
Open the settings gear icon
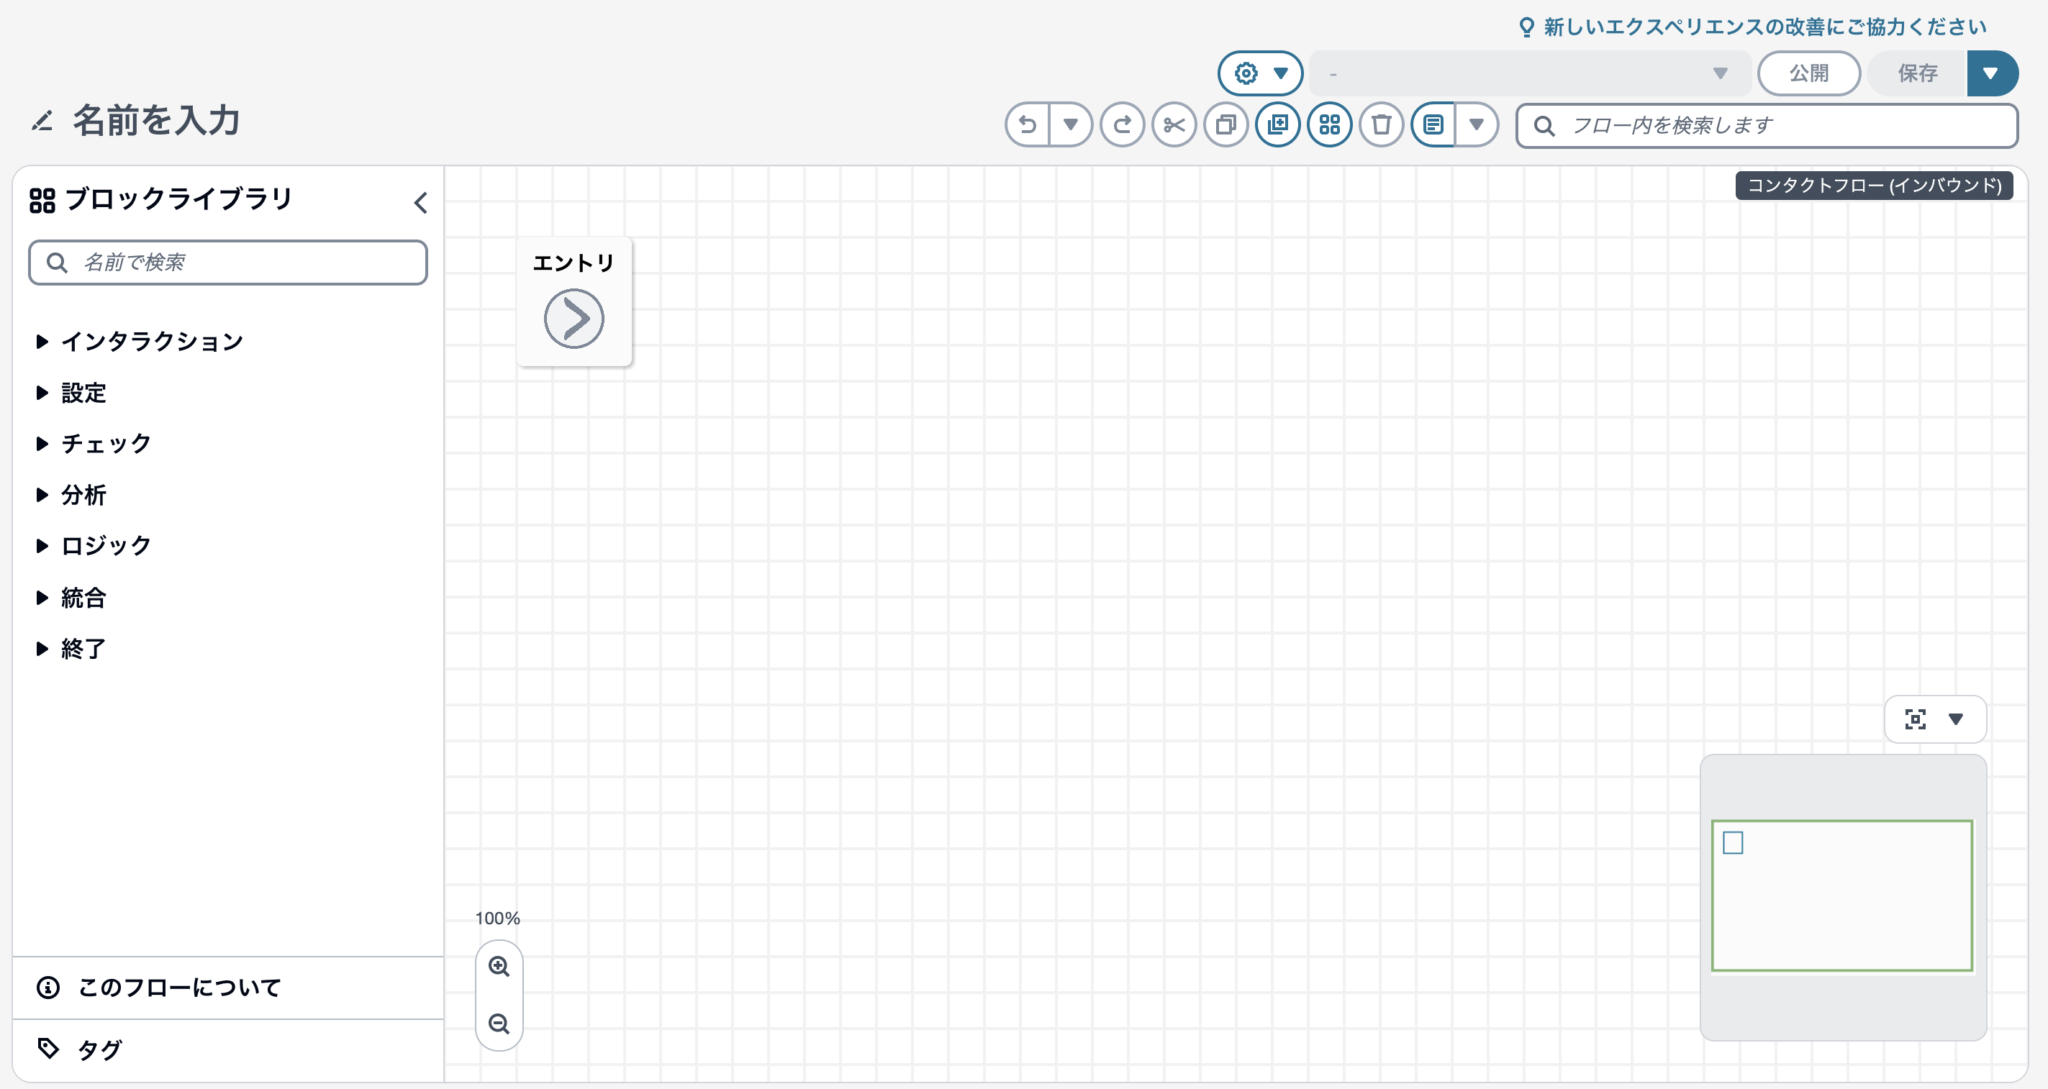(1245, 73)
